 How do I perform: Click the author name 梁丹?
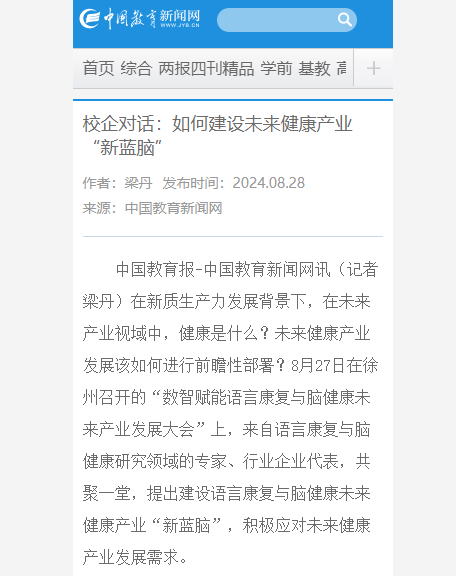pyautogui.click(x=138, y=183)
